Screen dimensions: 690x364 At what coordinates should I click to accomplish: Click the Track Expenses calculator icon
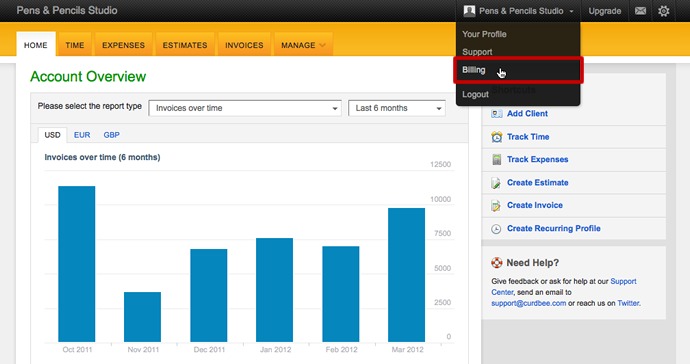point(497,159)
